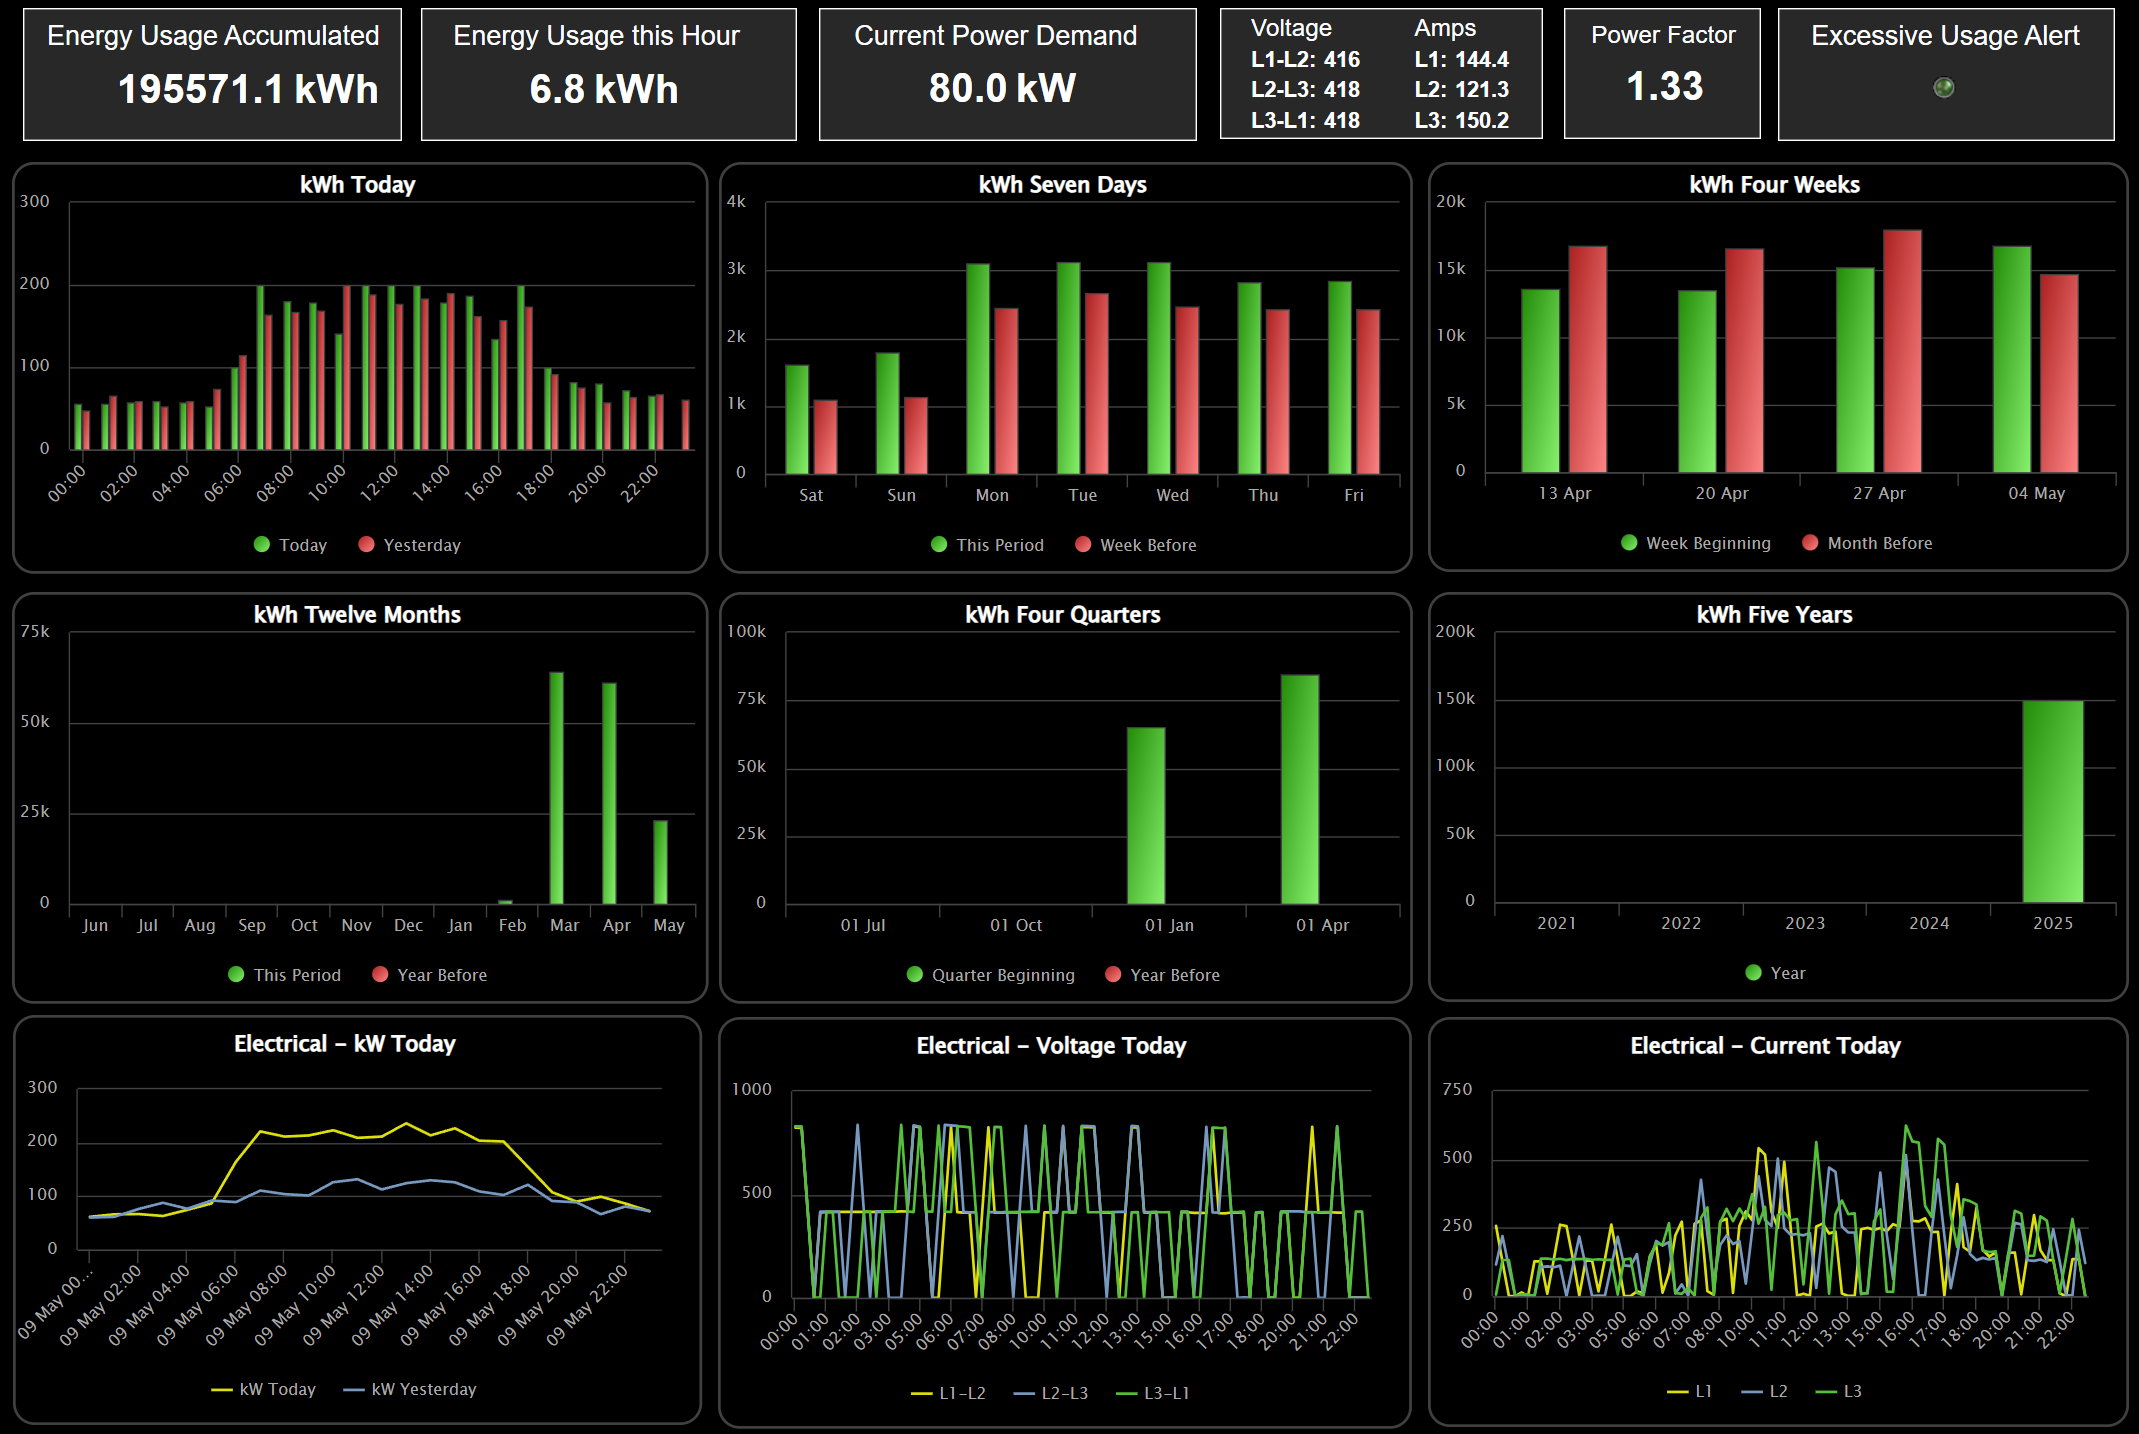Toggle Year Before legend in kWh Four Quarters

click(1162, 975)
